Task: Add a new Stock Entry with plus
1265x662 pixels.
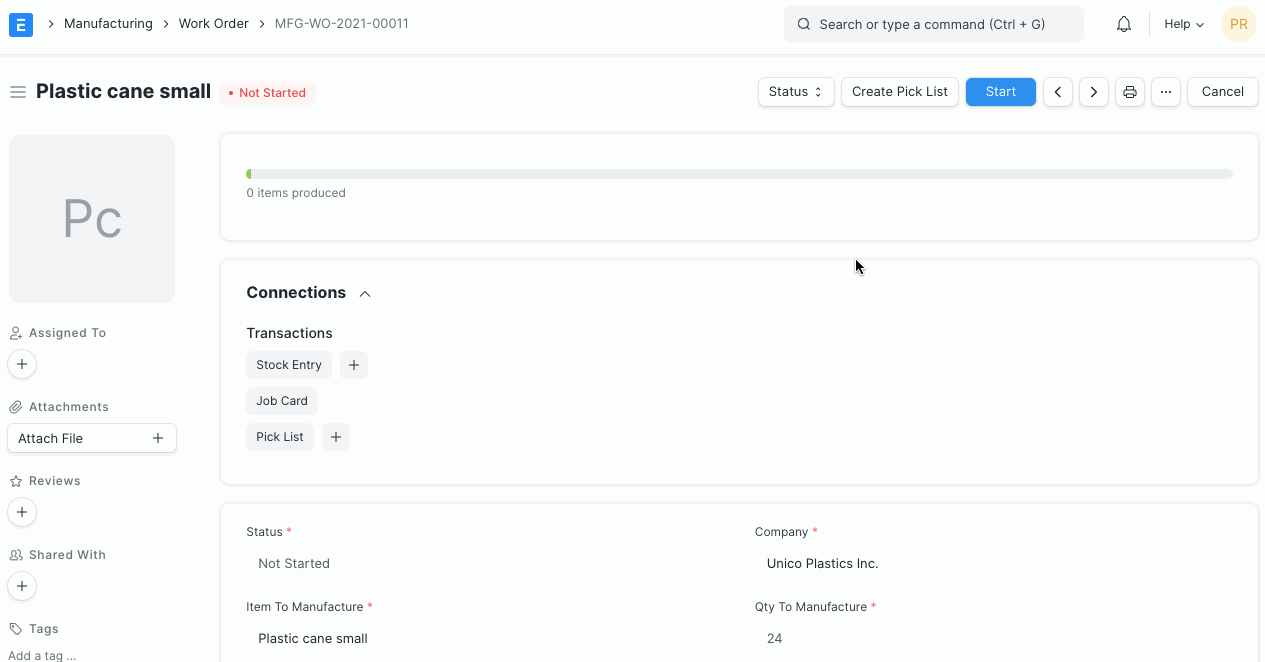Action: [x=354, y=365]
